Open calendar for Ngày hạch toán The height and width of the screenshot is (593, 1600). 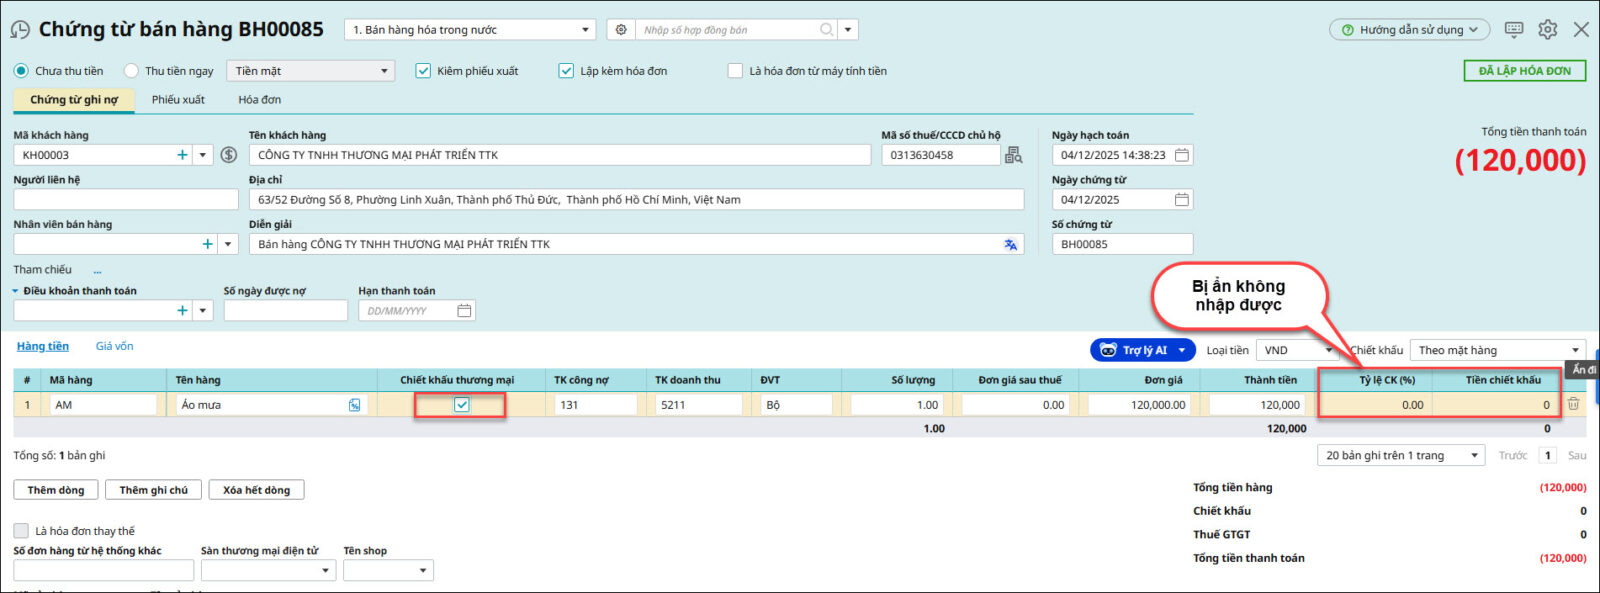(1181, 155)
